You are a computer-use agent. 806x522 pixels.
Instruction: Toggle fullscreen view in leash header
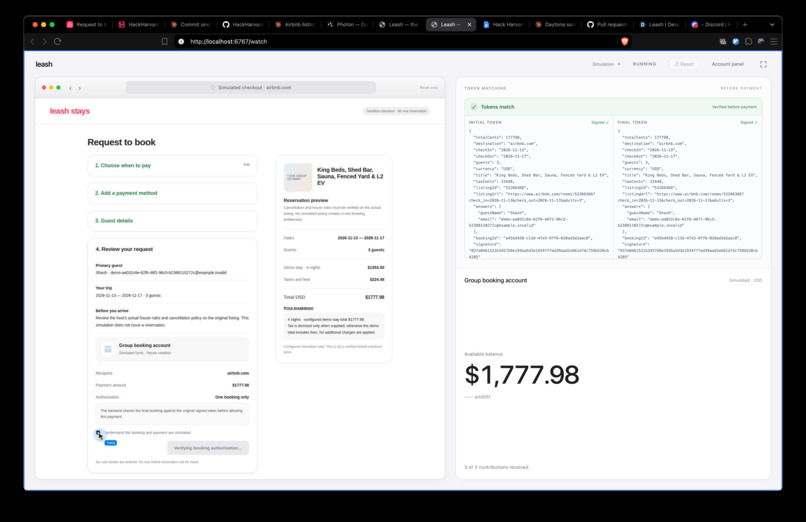[763, 64]
